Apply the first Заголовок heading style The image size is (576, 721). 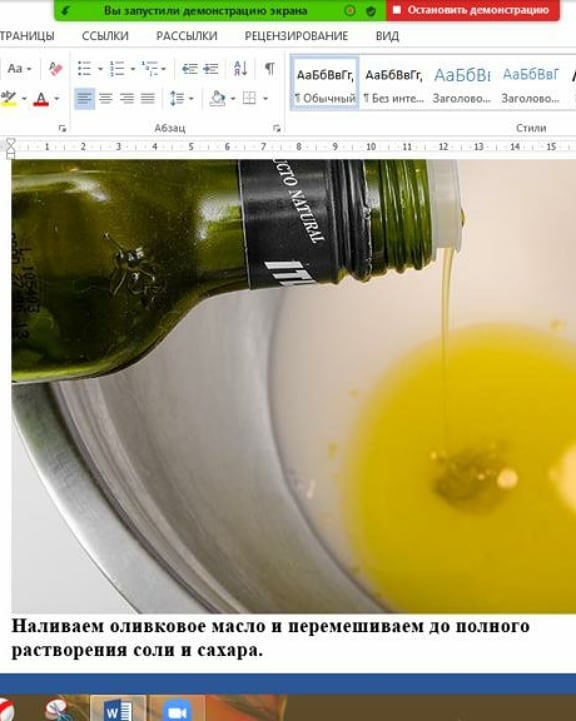[x=462, y=84]
